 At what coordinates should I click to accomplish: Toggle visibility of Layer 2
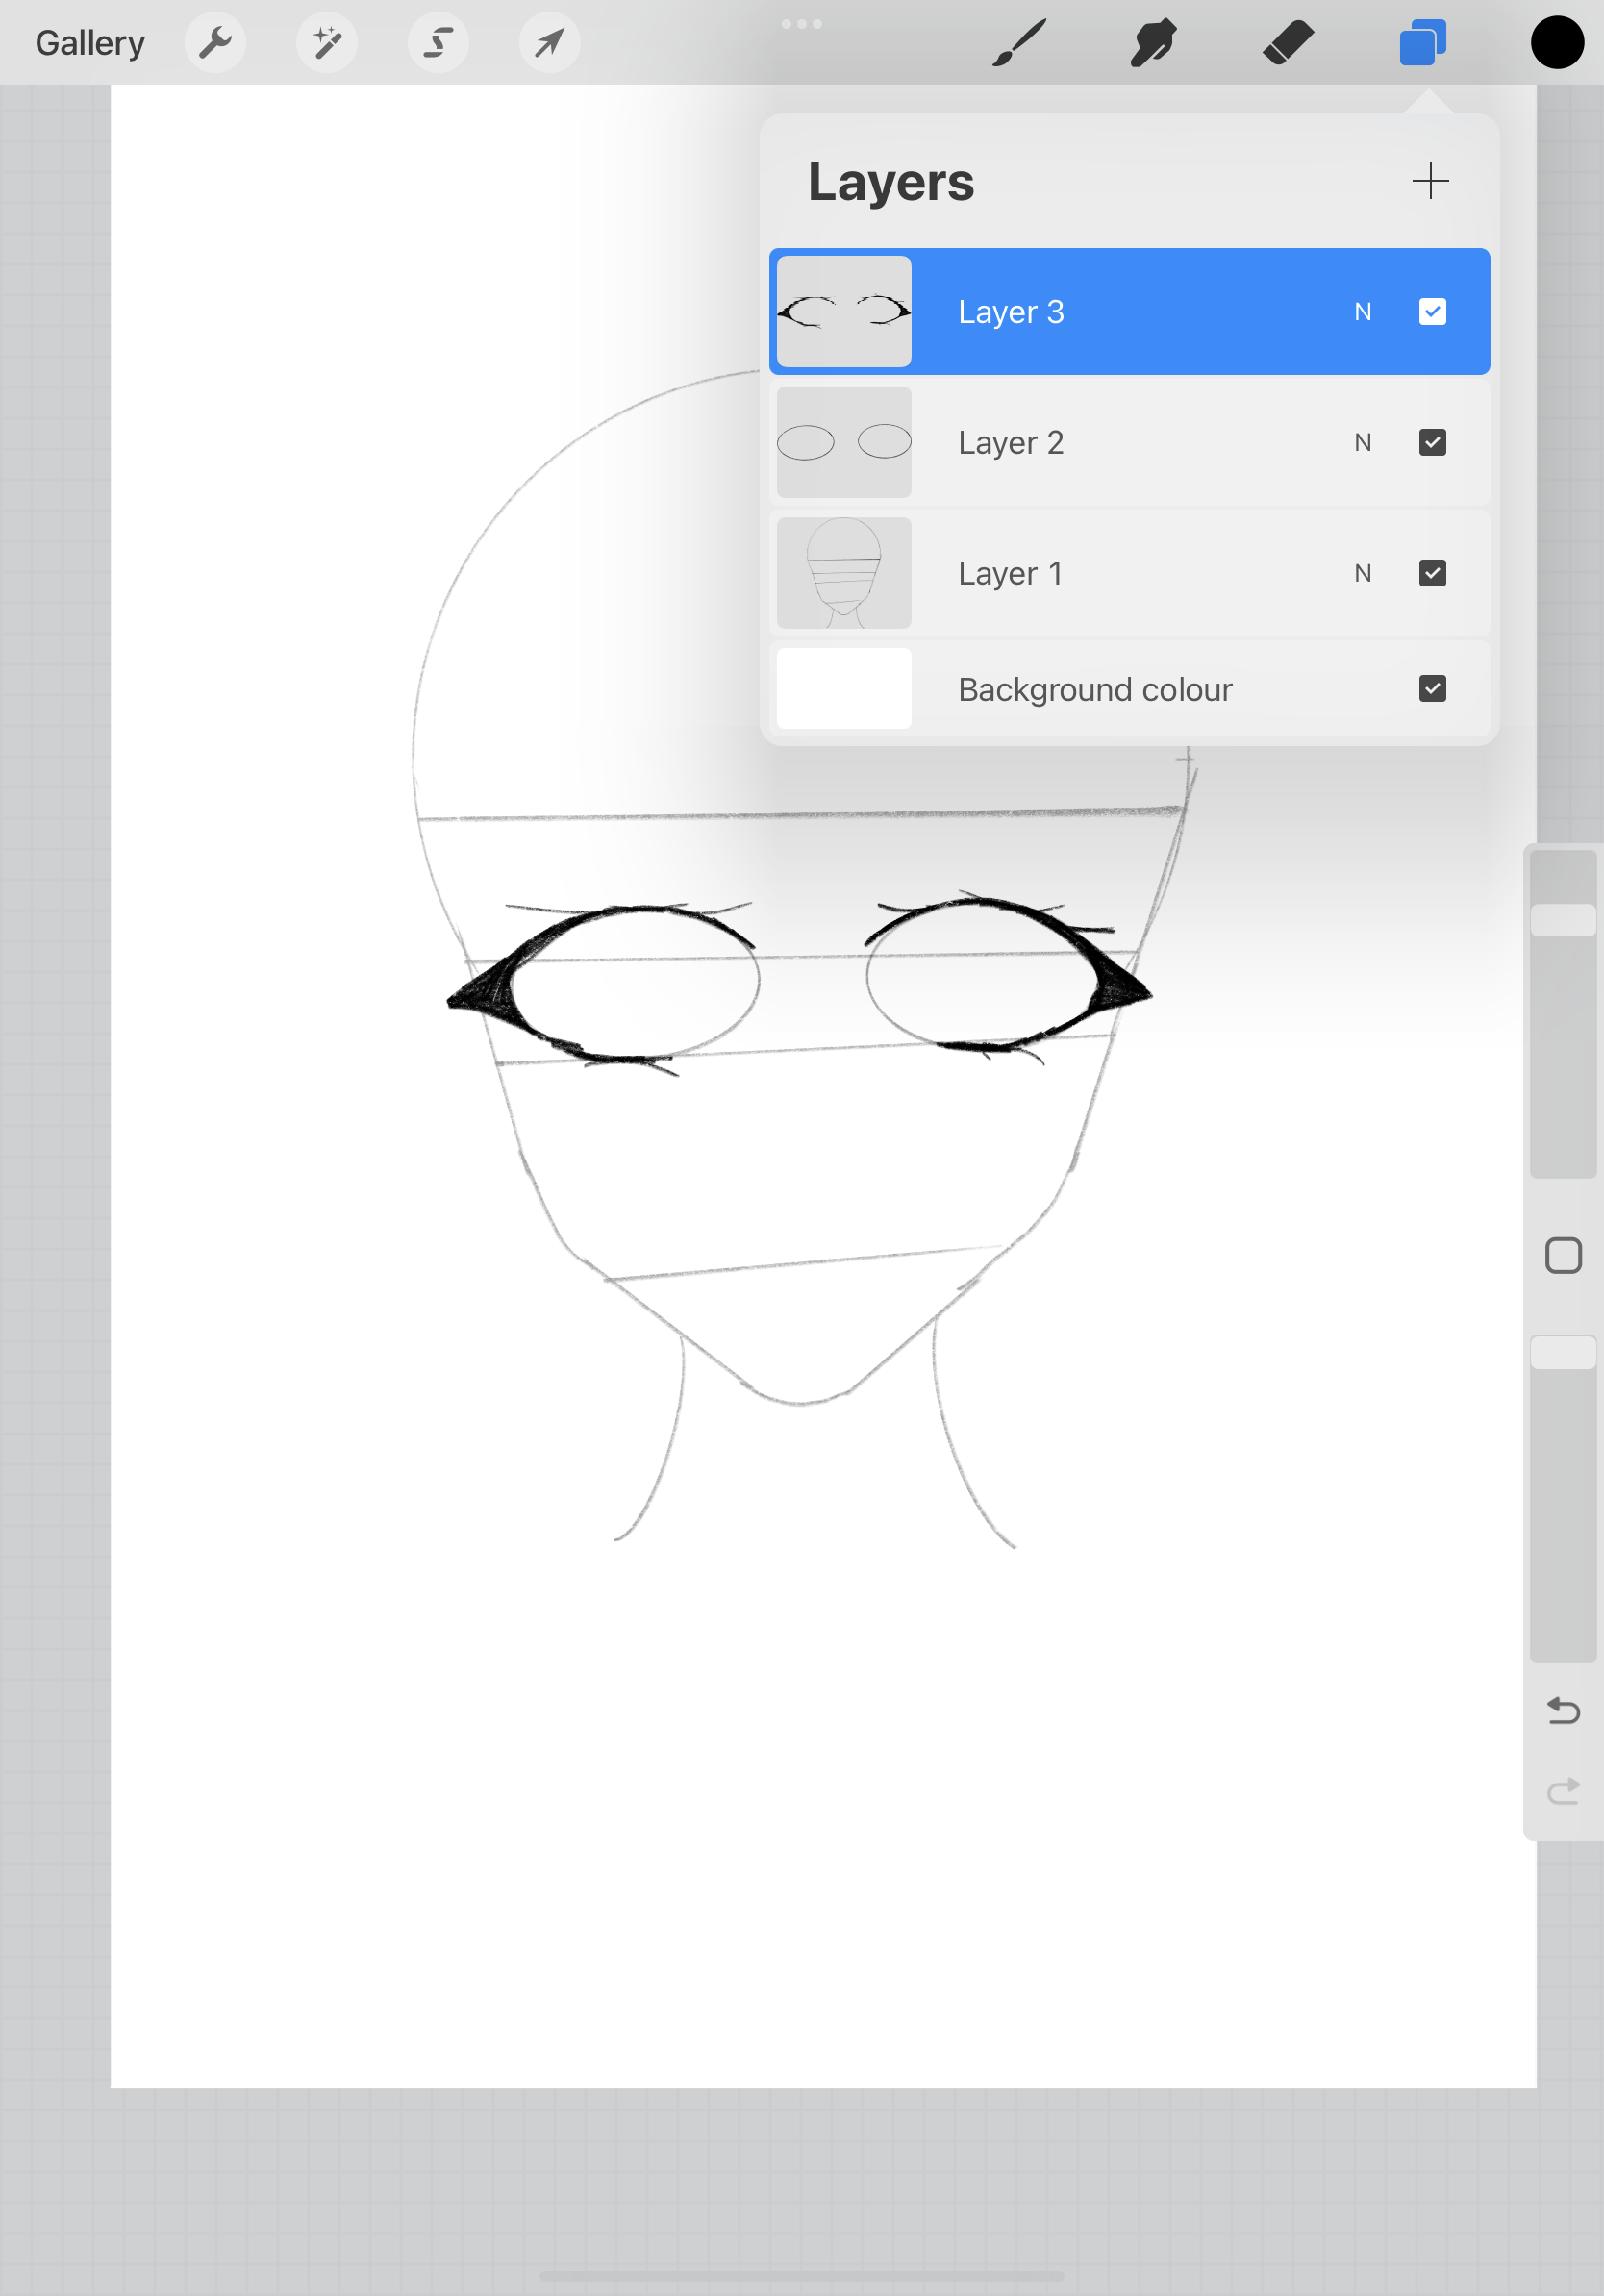point(1432,442)
